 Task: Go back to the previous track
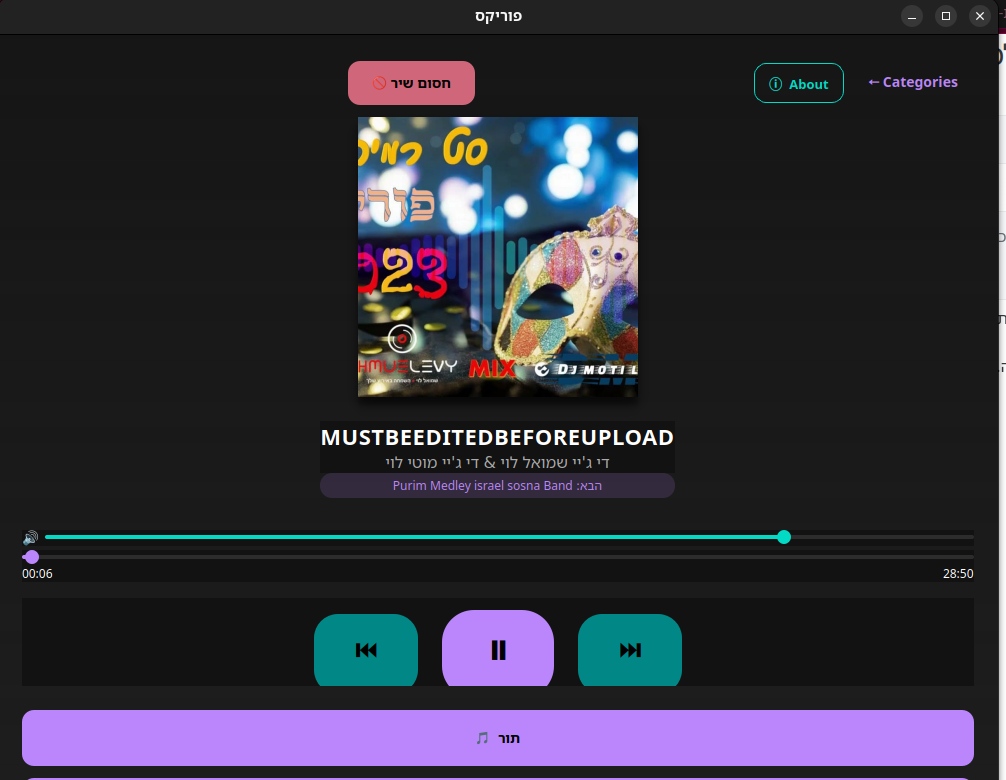[366, 650]
